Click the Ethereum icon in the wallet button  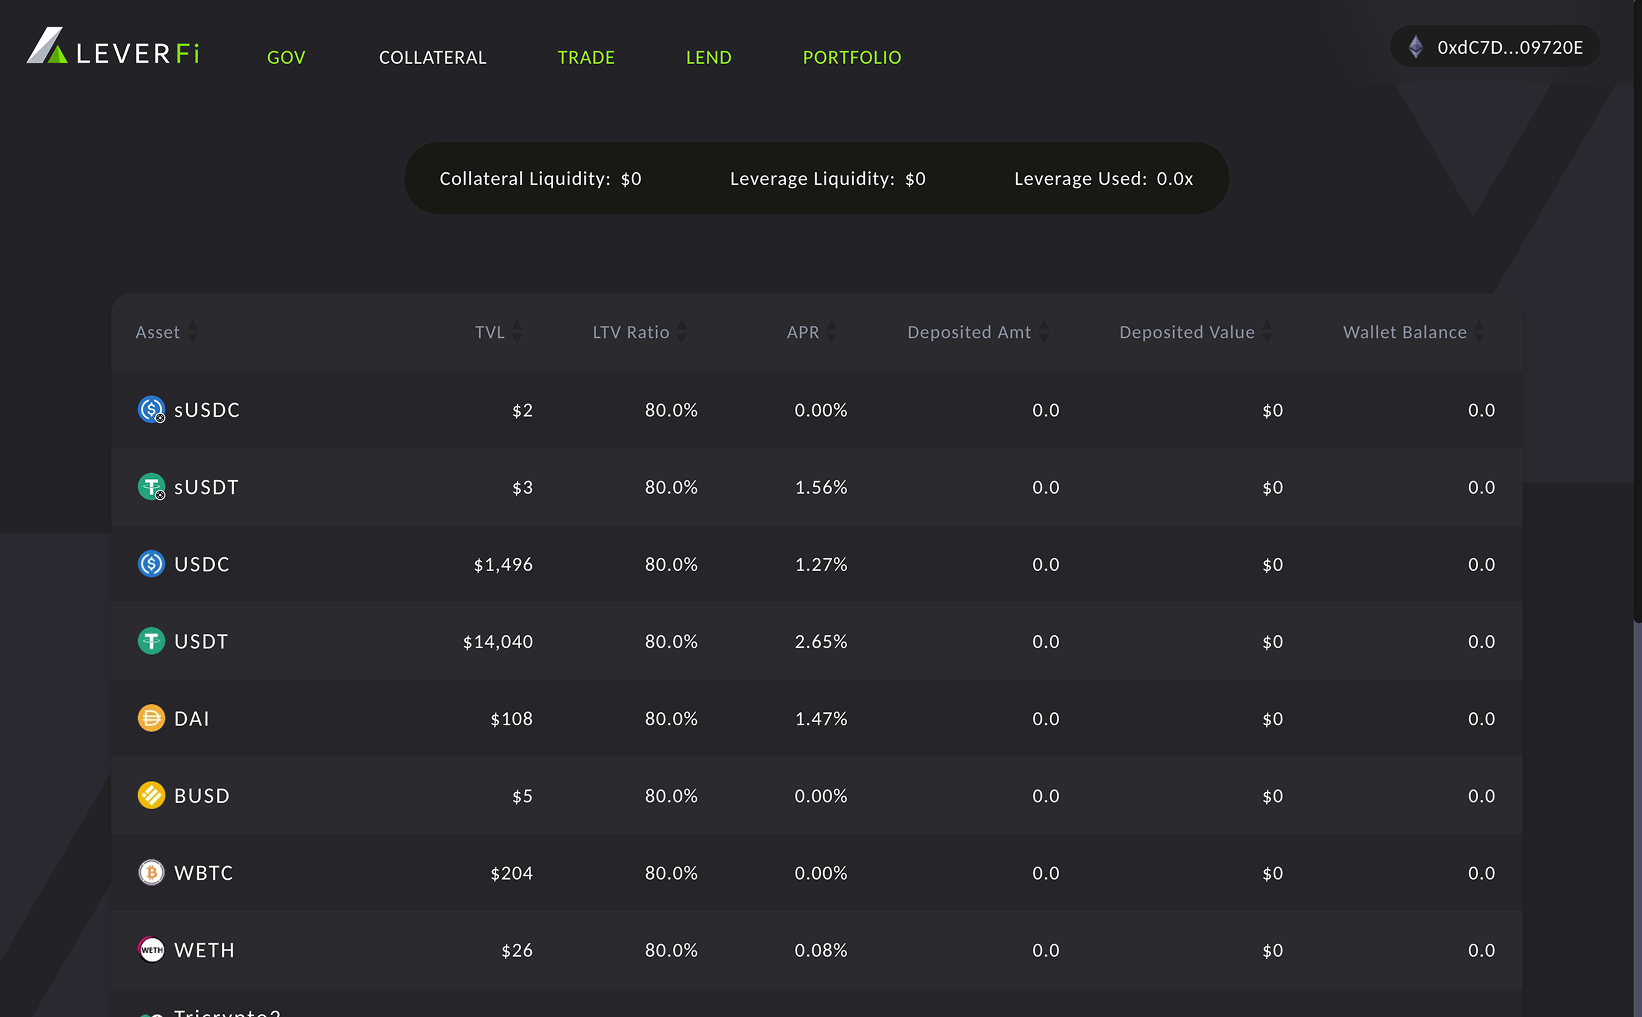coord(1415,46)
